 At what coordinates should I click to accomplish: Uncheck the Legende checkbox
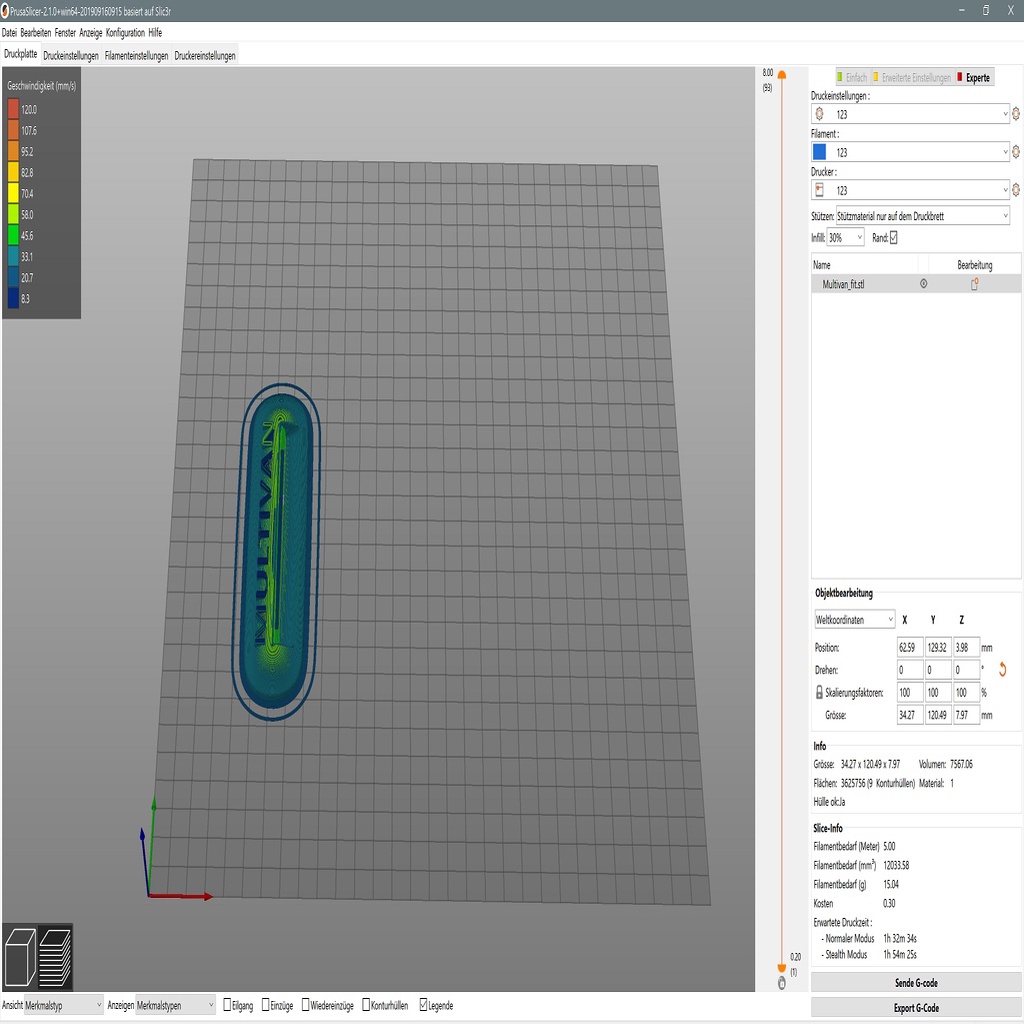425,1005
